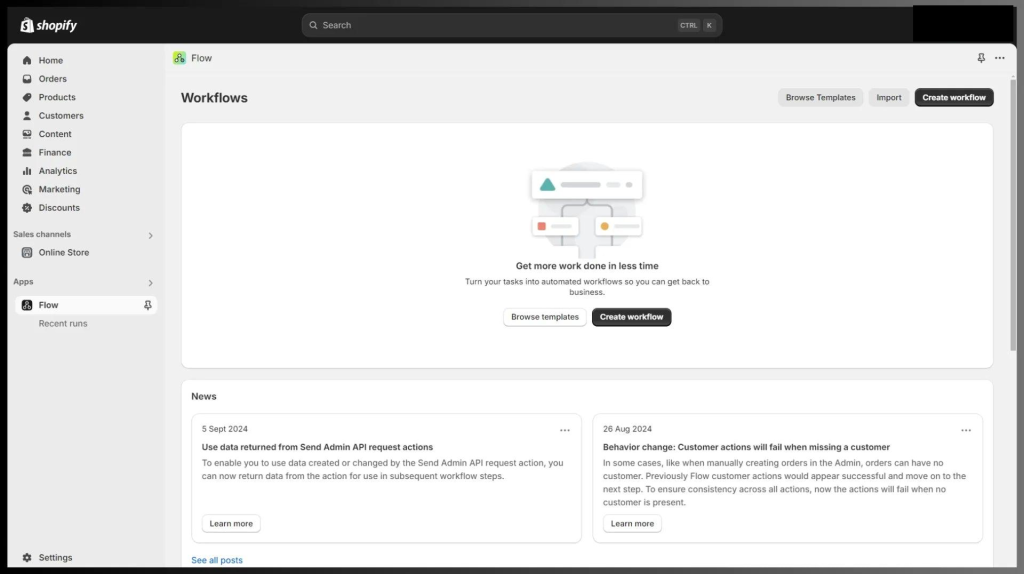
Task: Click the Shopify logo
Action: [x=48, y=25]
